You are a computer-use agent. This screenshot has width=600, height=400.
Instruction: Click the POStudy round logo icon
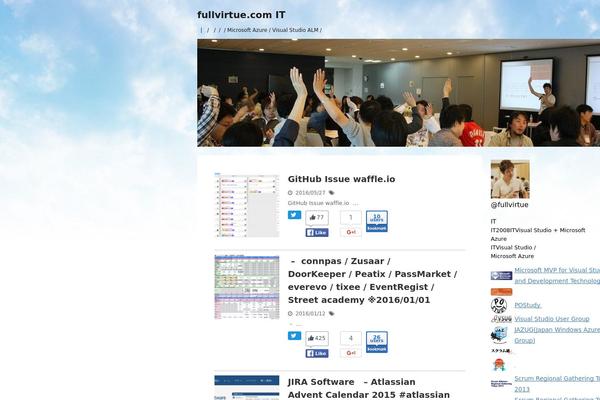tap(499, 305)
